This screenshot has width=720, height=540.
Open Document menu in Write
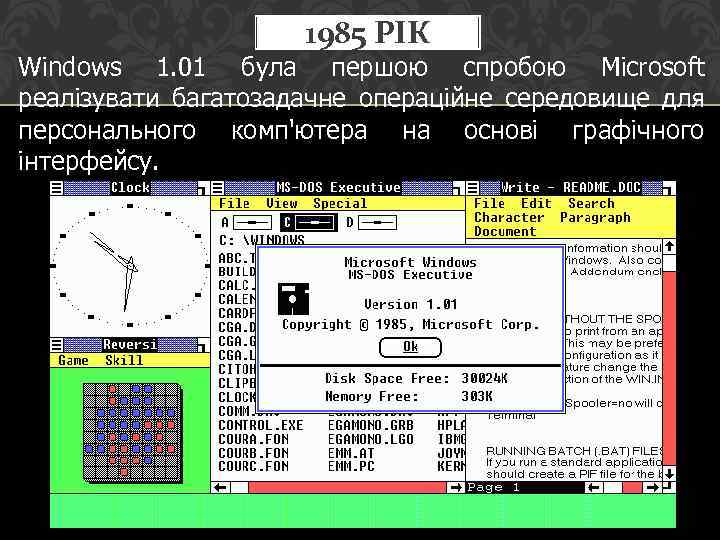pos(505,231)
